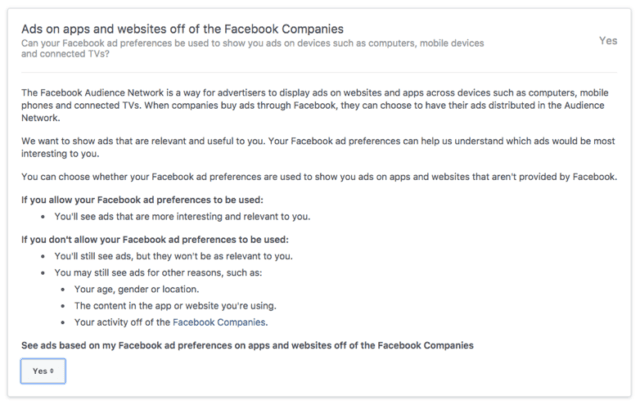Viewport: 640px width, 405px height.
Task: Click the 'See ads based on my Facebook ad preferences' label
Action: tap(247, 345)
